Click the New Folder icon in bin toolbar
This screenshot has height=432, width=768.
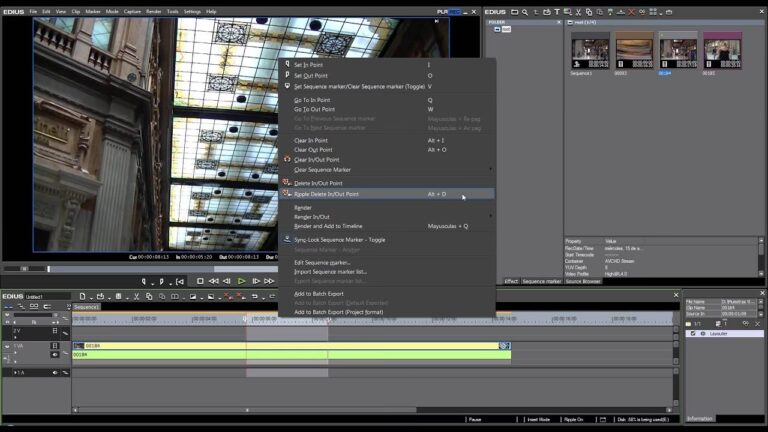tap(514, 12)
